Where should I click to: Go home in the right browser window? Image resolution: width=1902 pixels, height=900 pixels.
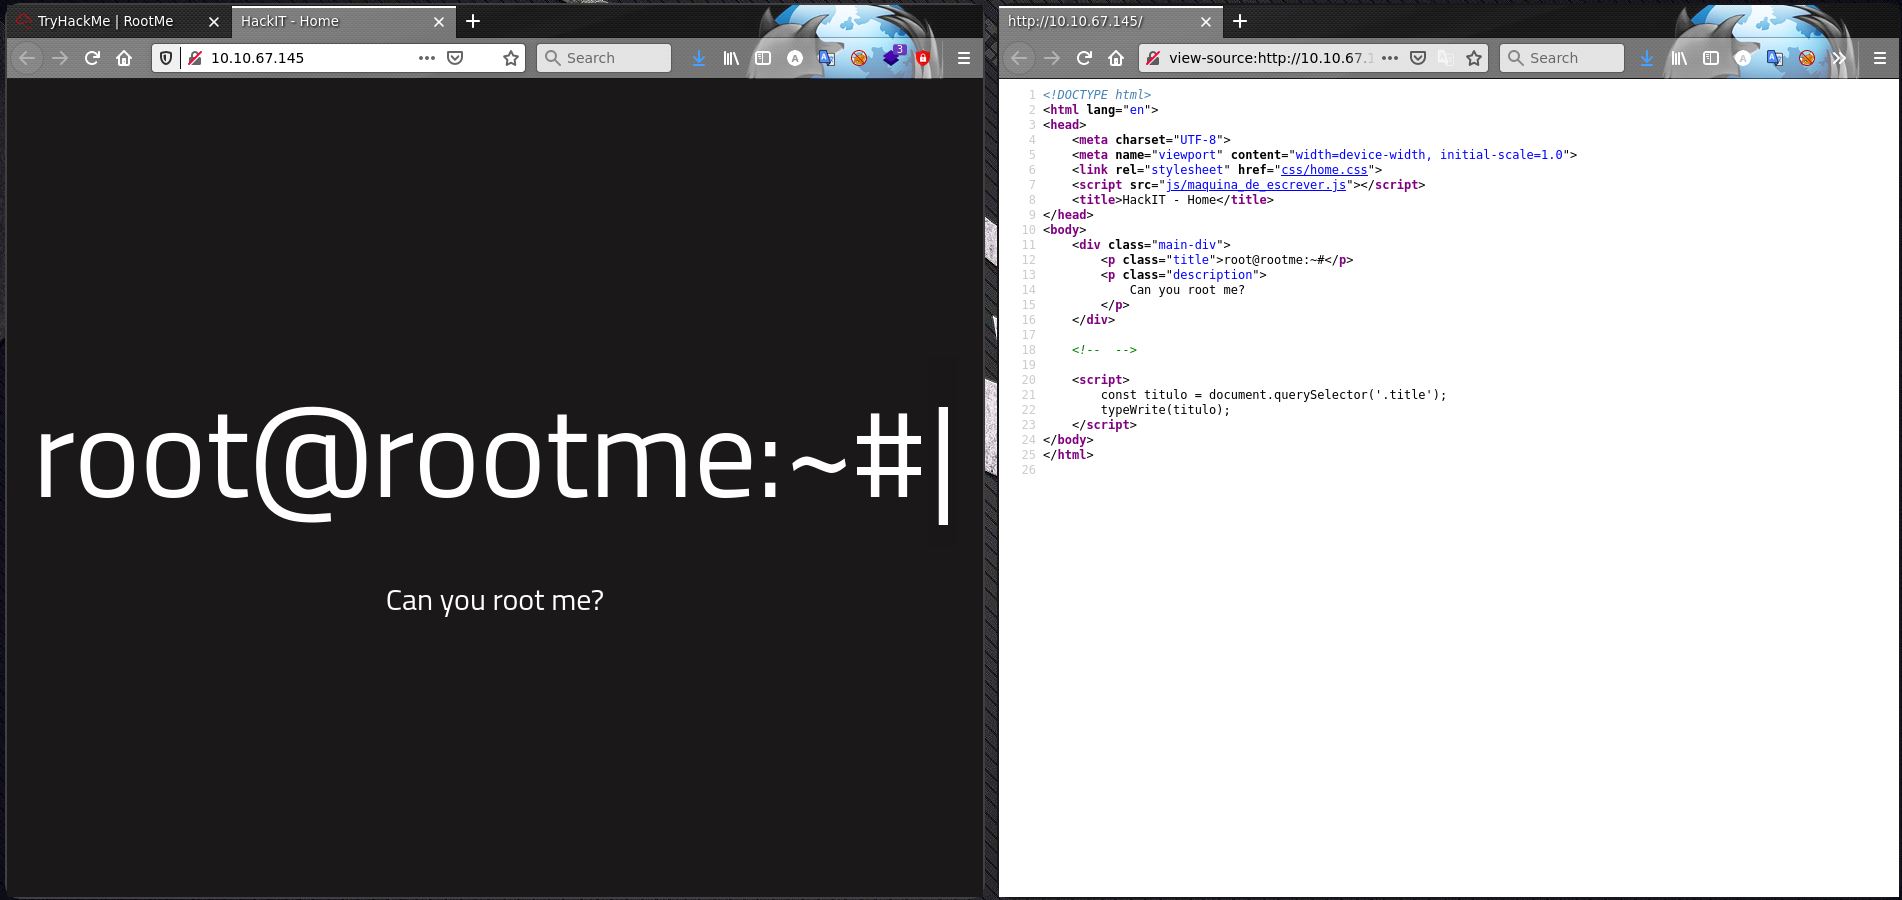tap(1116, 58)
